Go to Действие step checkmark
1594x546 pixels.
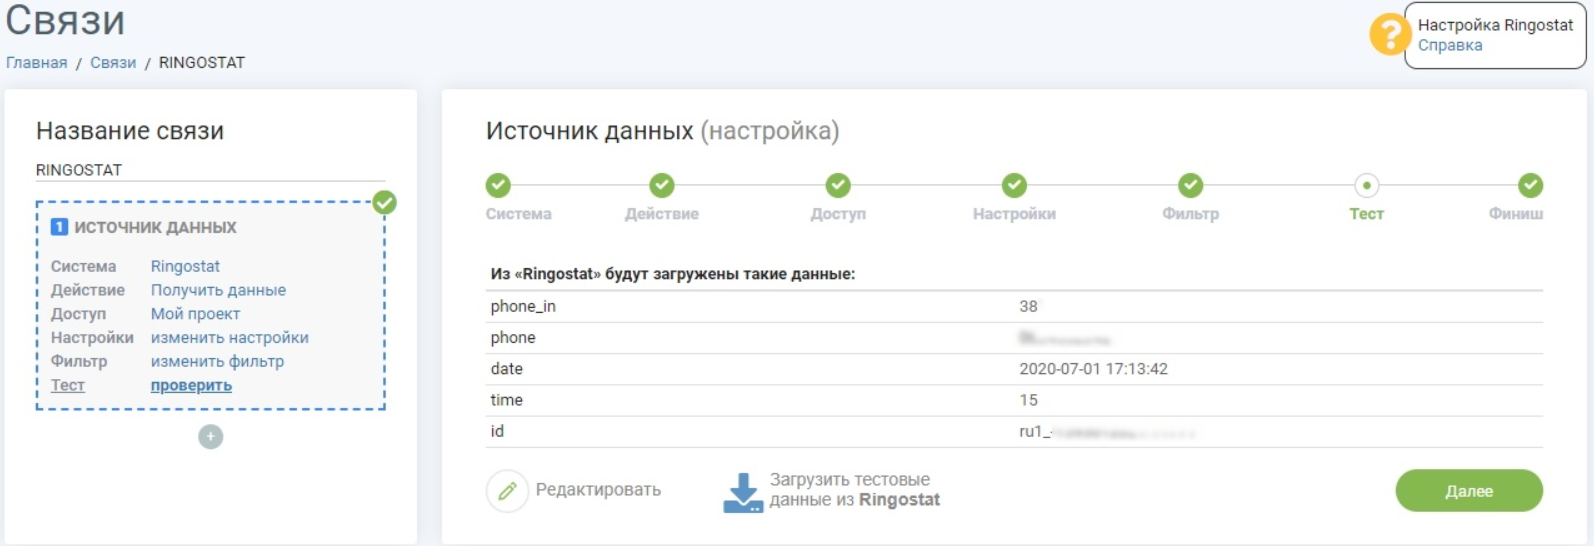point(662,185)
